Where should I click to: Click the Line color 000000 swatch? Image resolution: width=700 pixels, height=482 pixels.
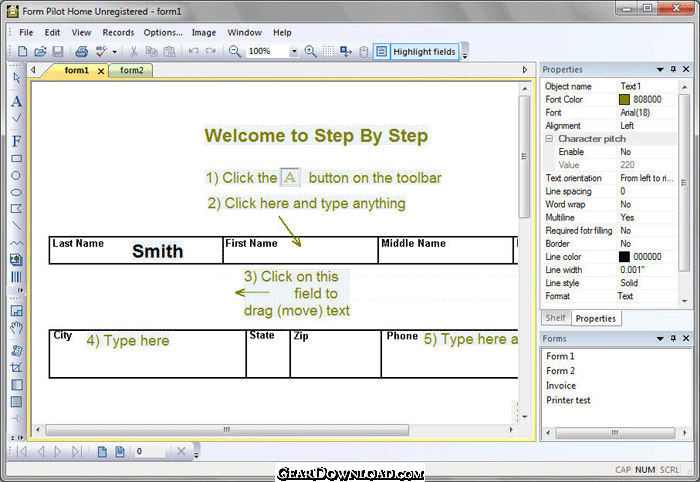[x=624, y=257]
